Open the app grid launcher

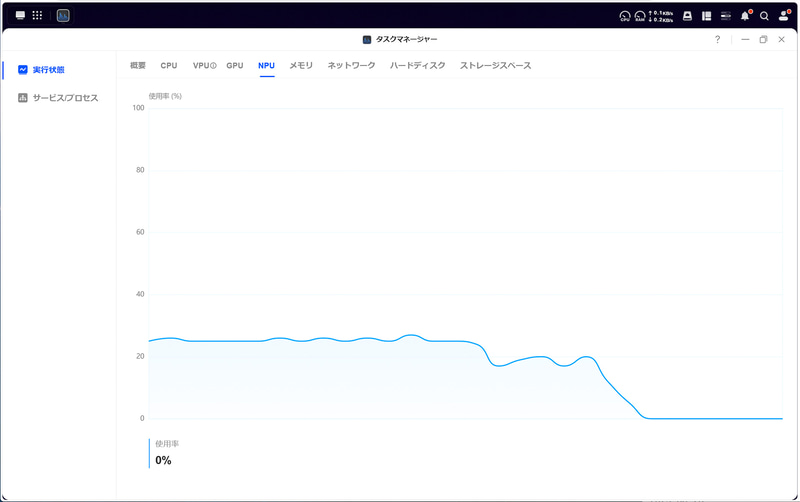(x=37, y=16)
